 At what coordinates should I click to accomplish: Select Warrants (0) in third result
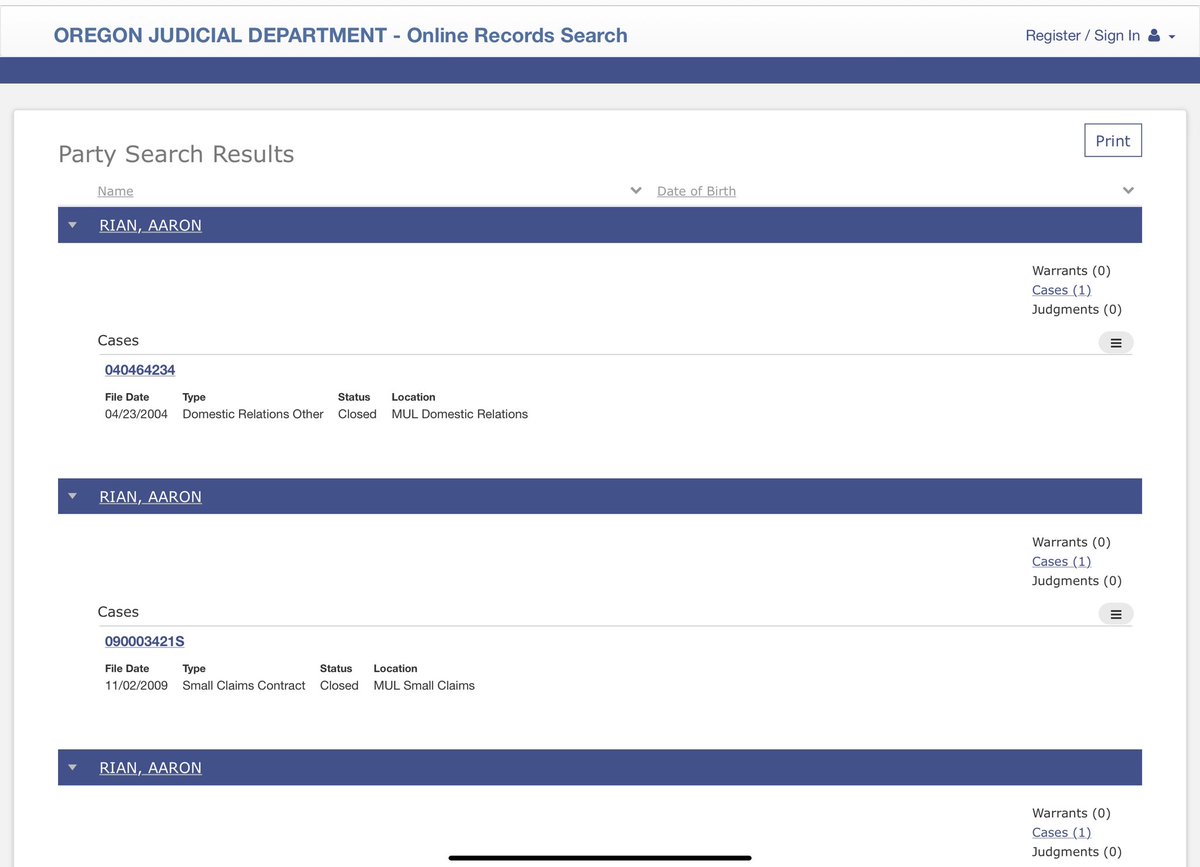[x=1071, y=813]
